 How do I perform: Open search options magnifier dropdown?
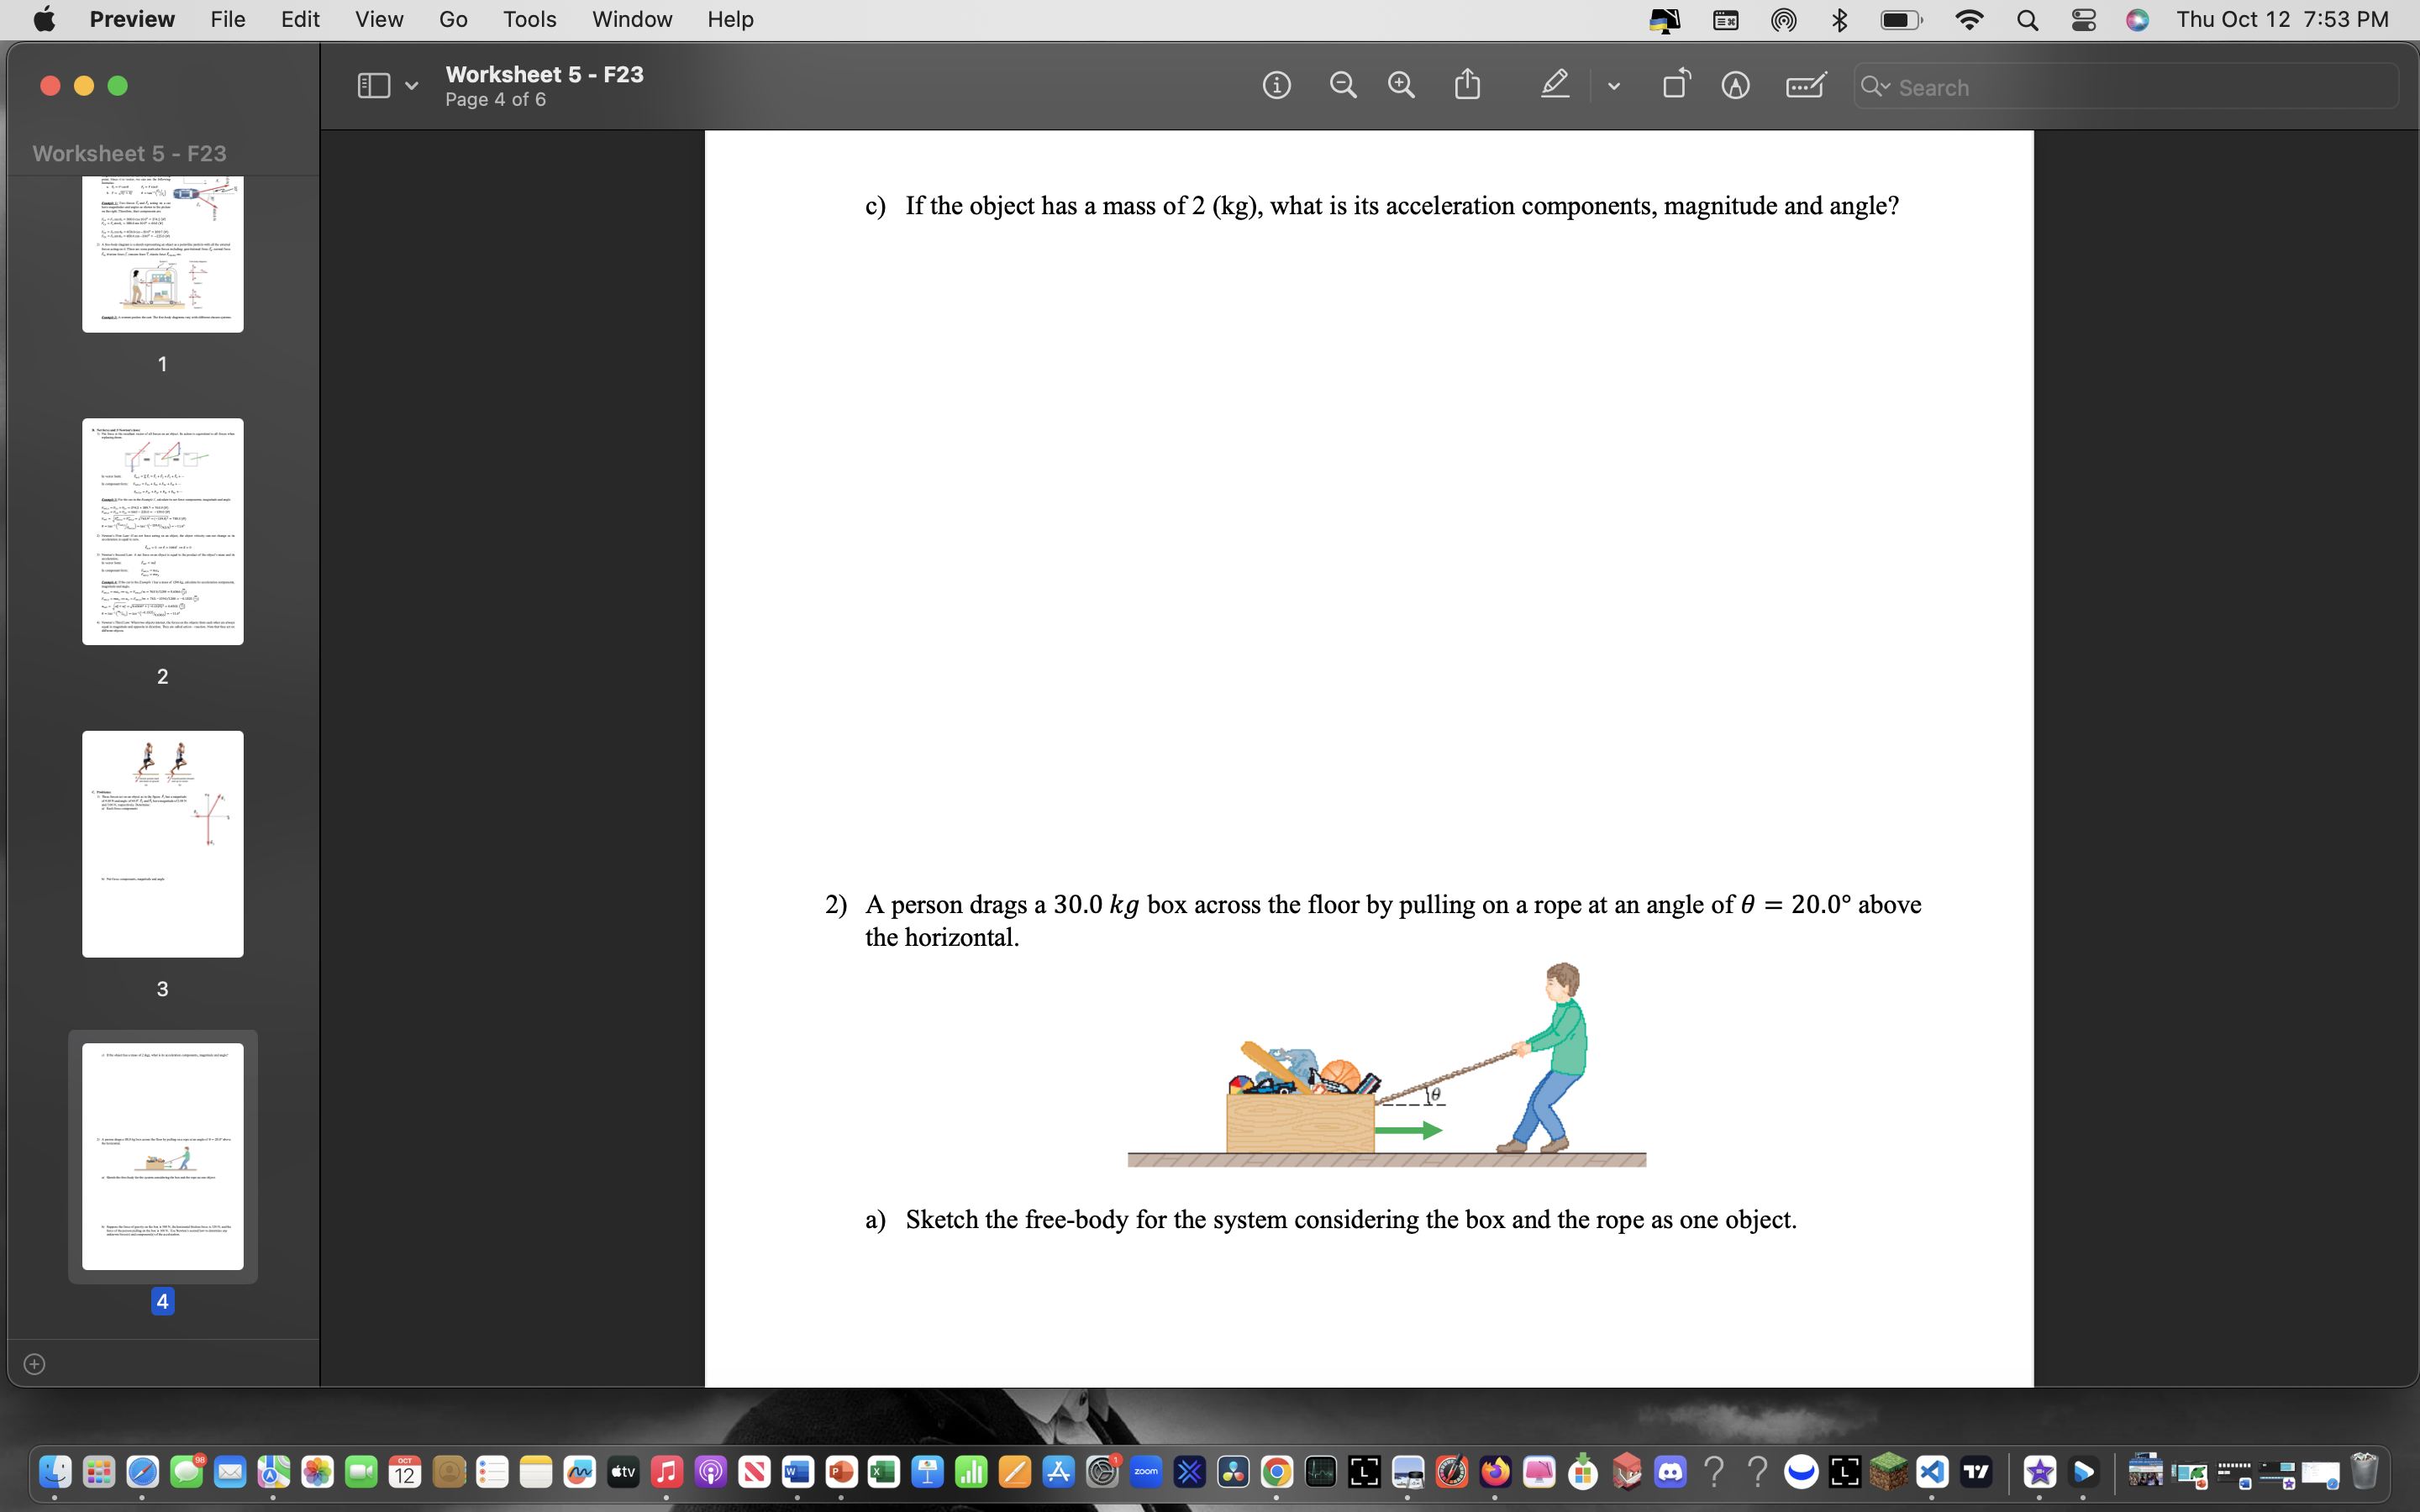(1875, 87)
